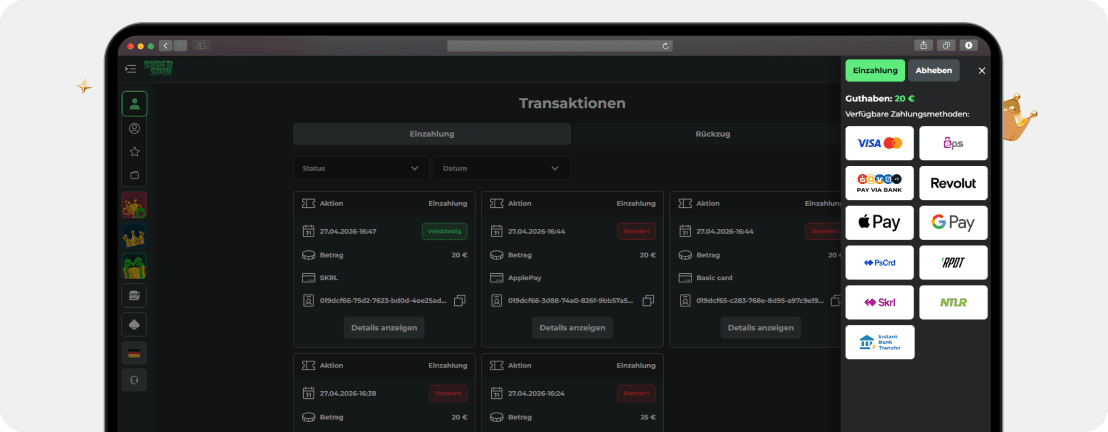Click the ApplePay method label
This screenshot has width=1108, height=432.
[524, 278]
